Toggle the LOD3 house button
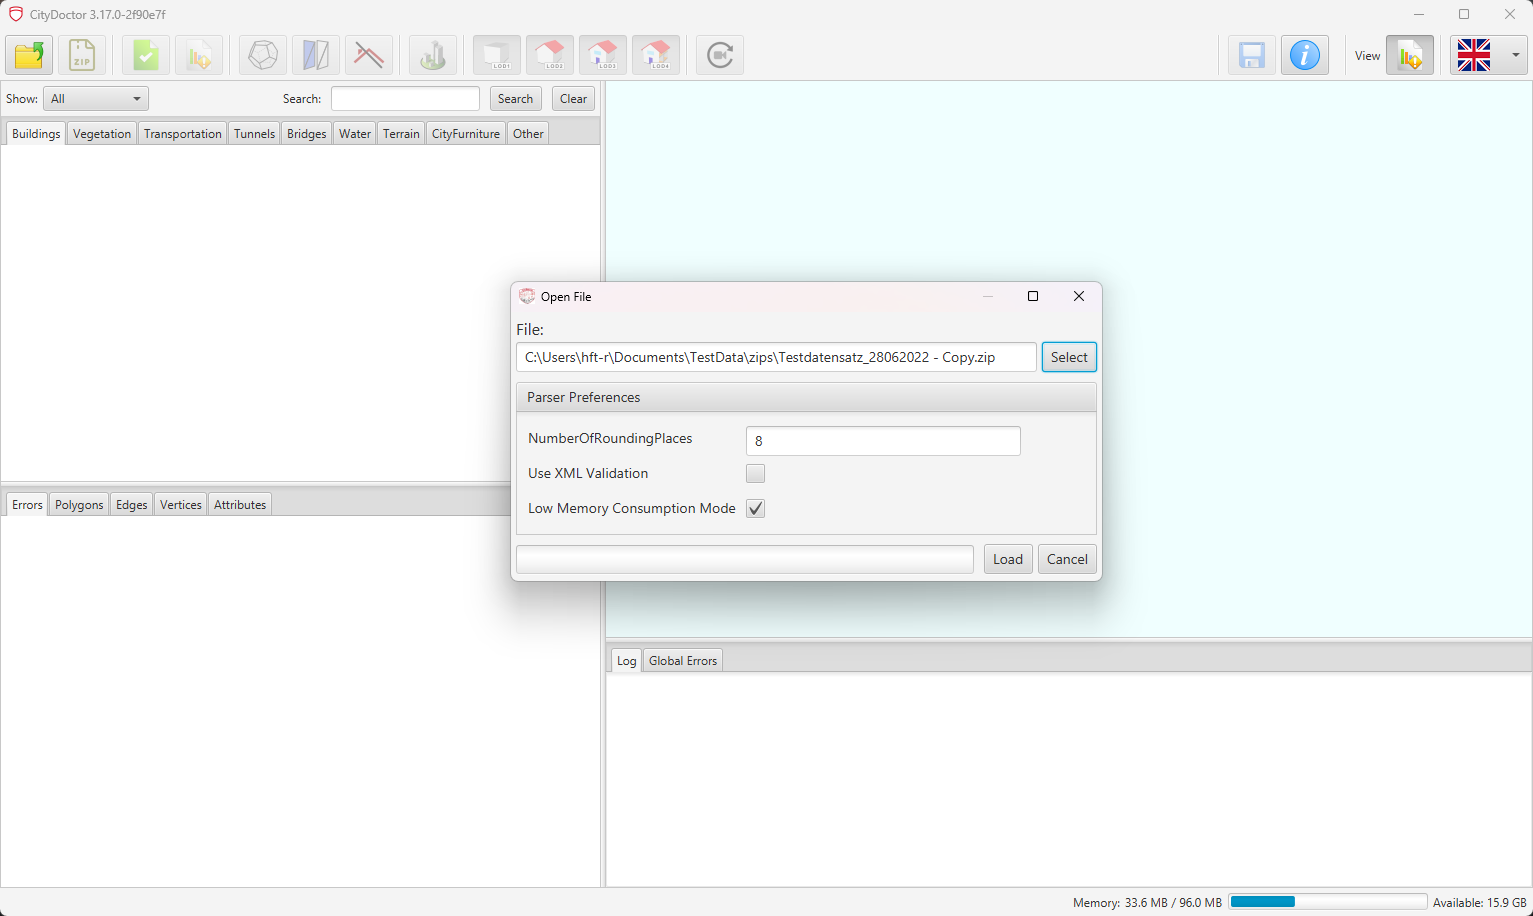Screen dimensions: 1533x916 coord(603,55)
